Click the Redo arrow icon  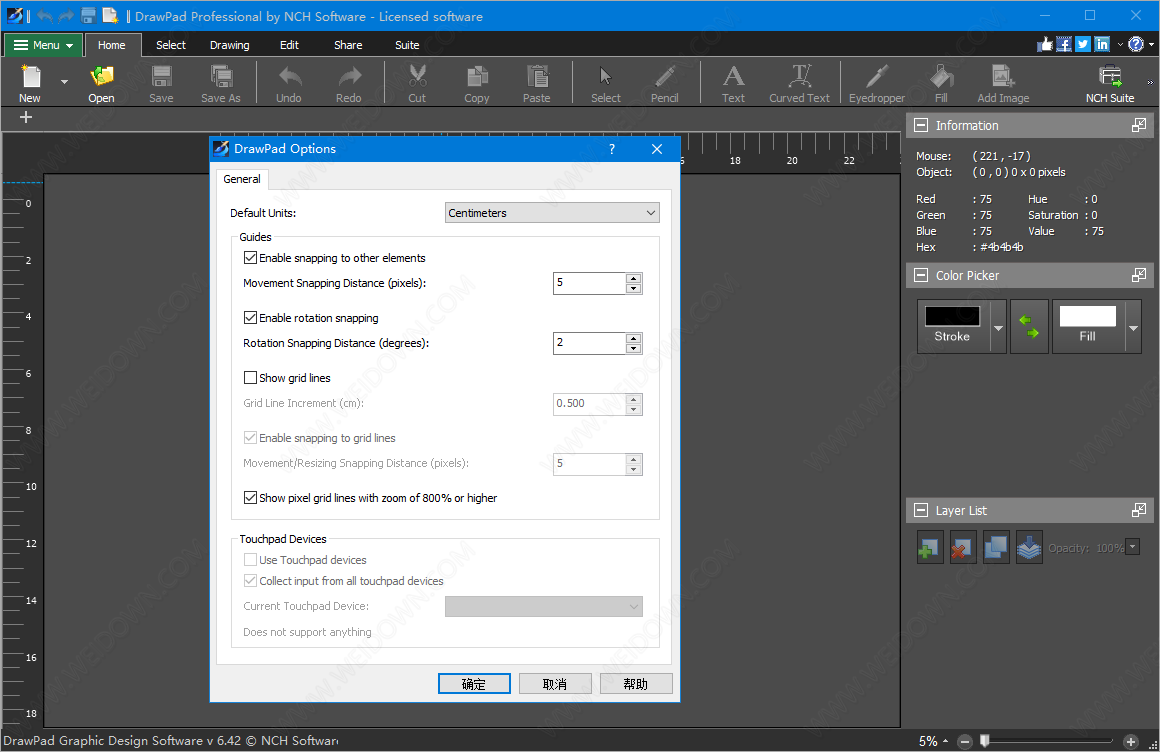click(349, 76)
